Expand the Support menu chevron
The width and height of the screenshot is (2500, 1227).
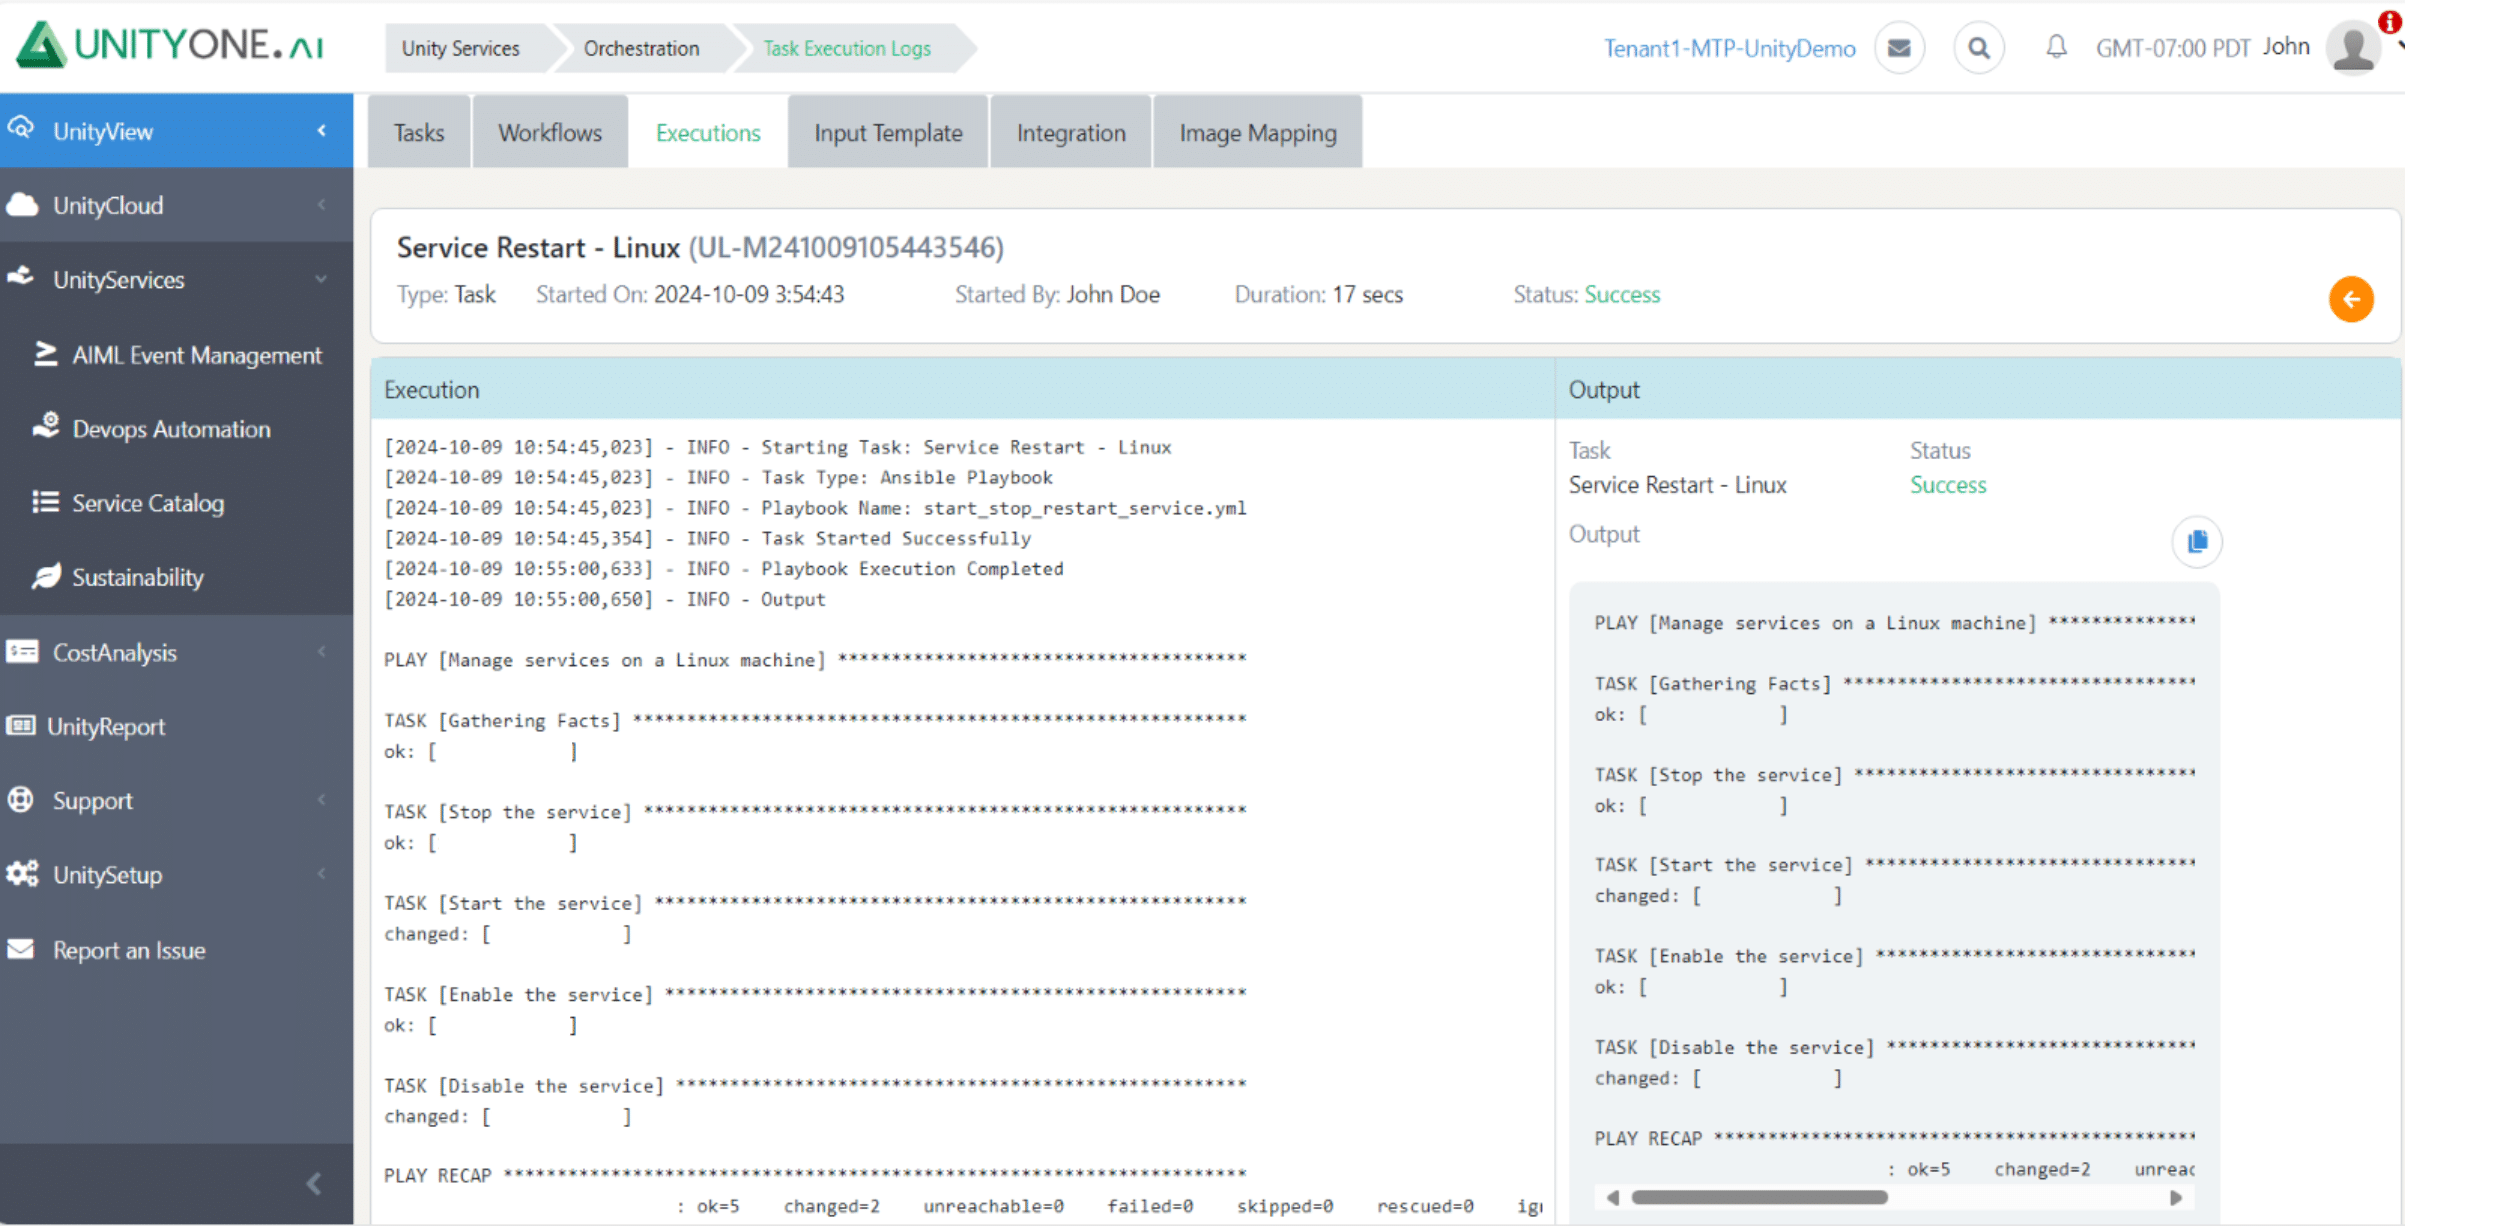click(321, 799)
